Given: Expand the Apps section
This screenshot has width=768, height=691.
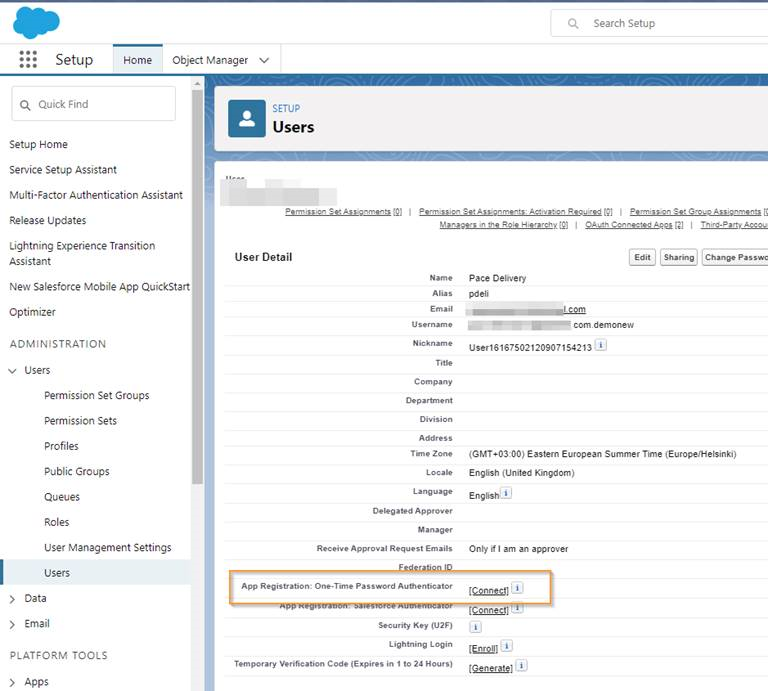Looking at the screenshot, I should [x=12, y=682].
